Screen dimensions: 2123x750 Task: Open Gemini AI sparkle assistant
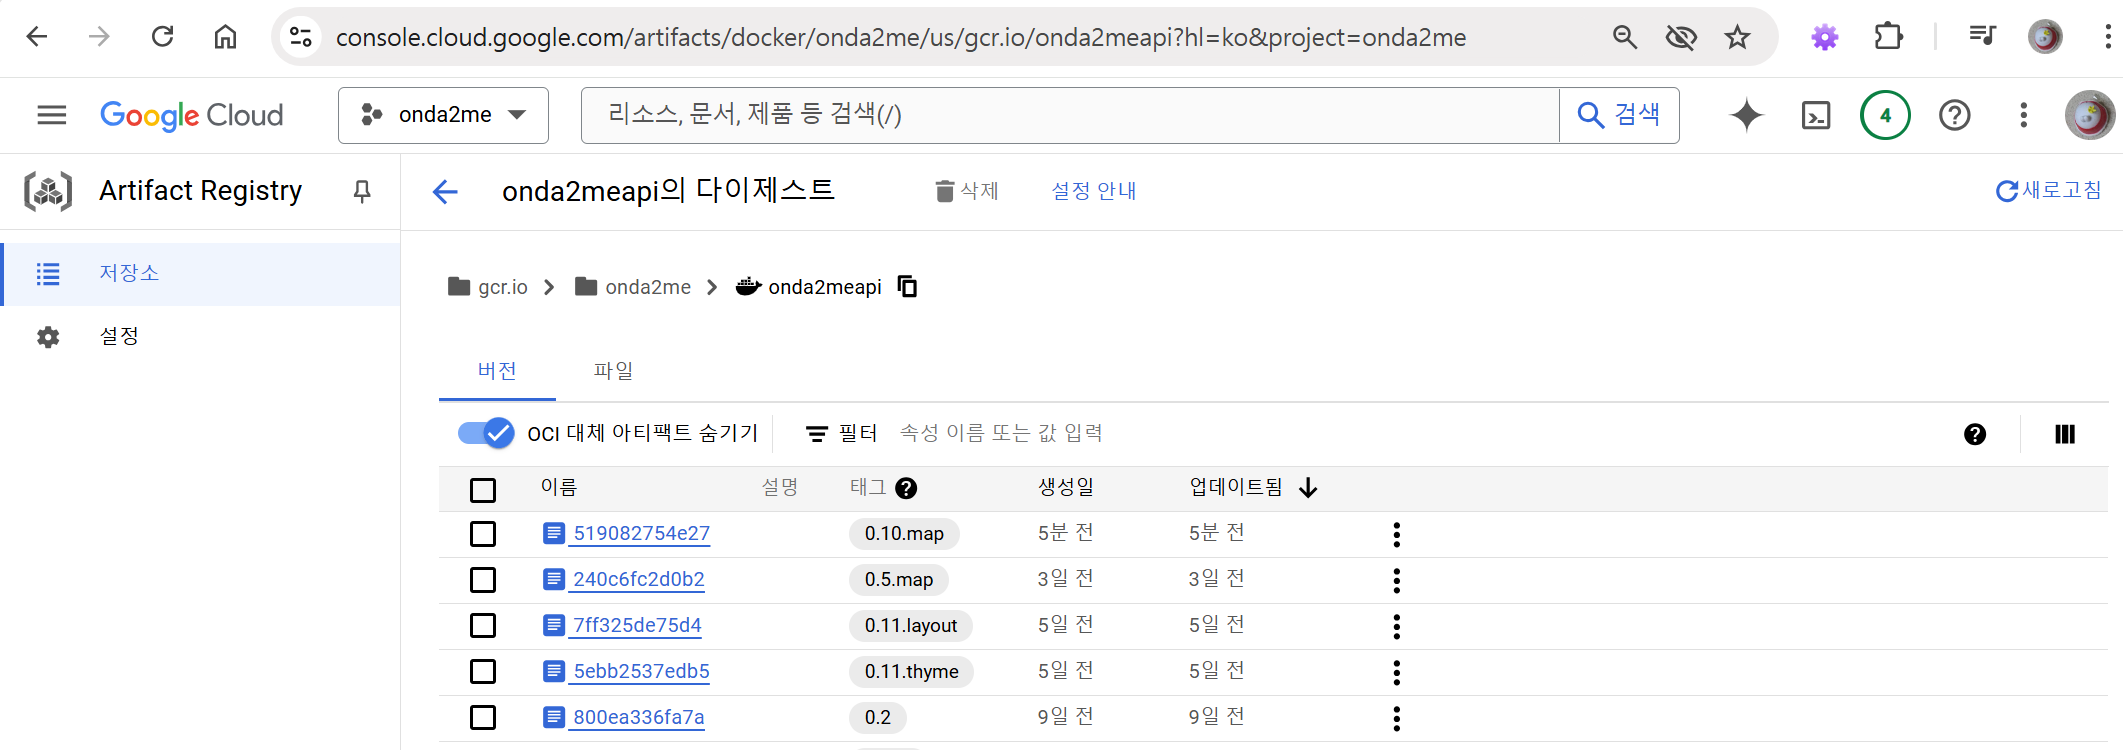click(x=1747, y=115)
